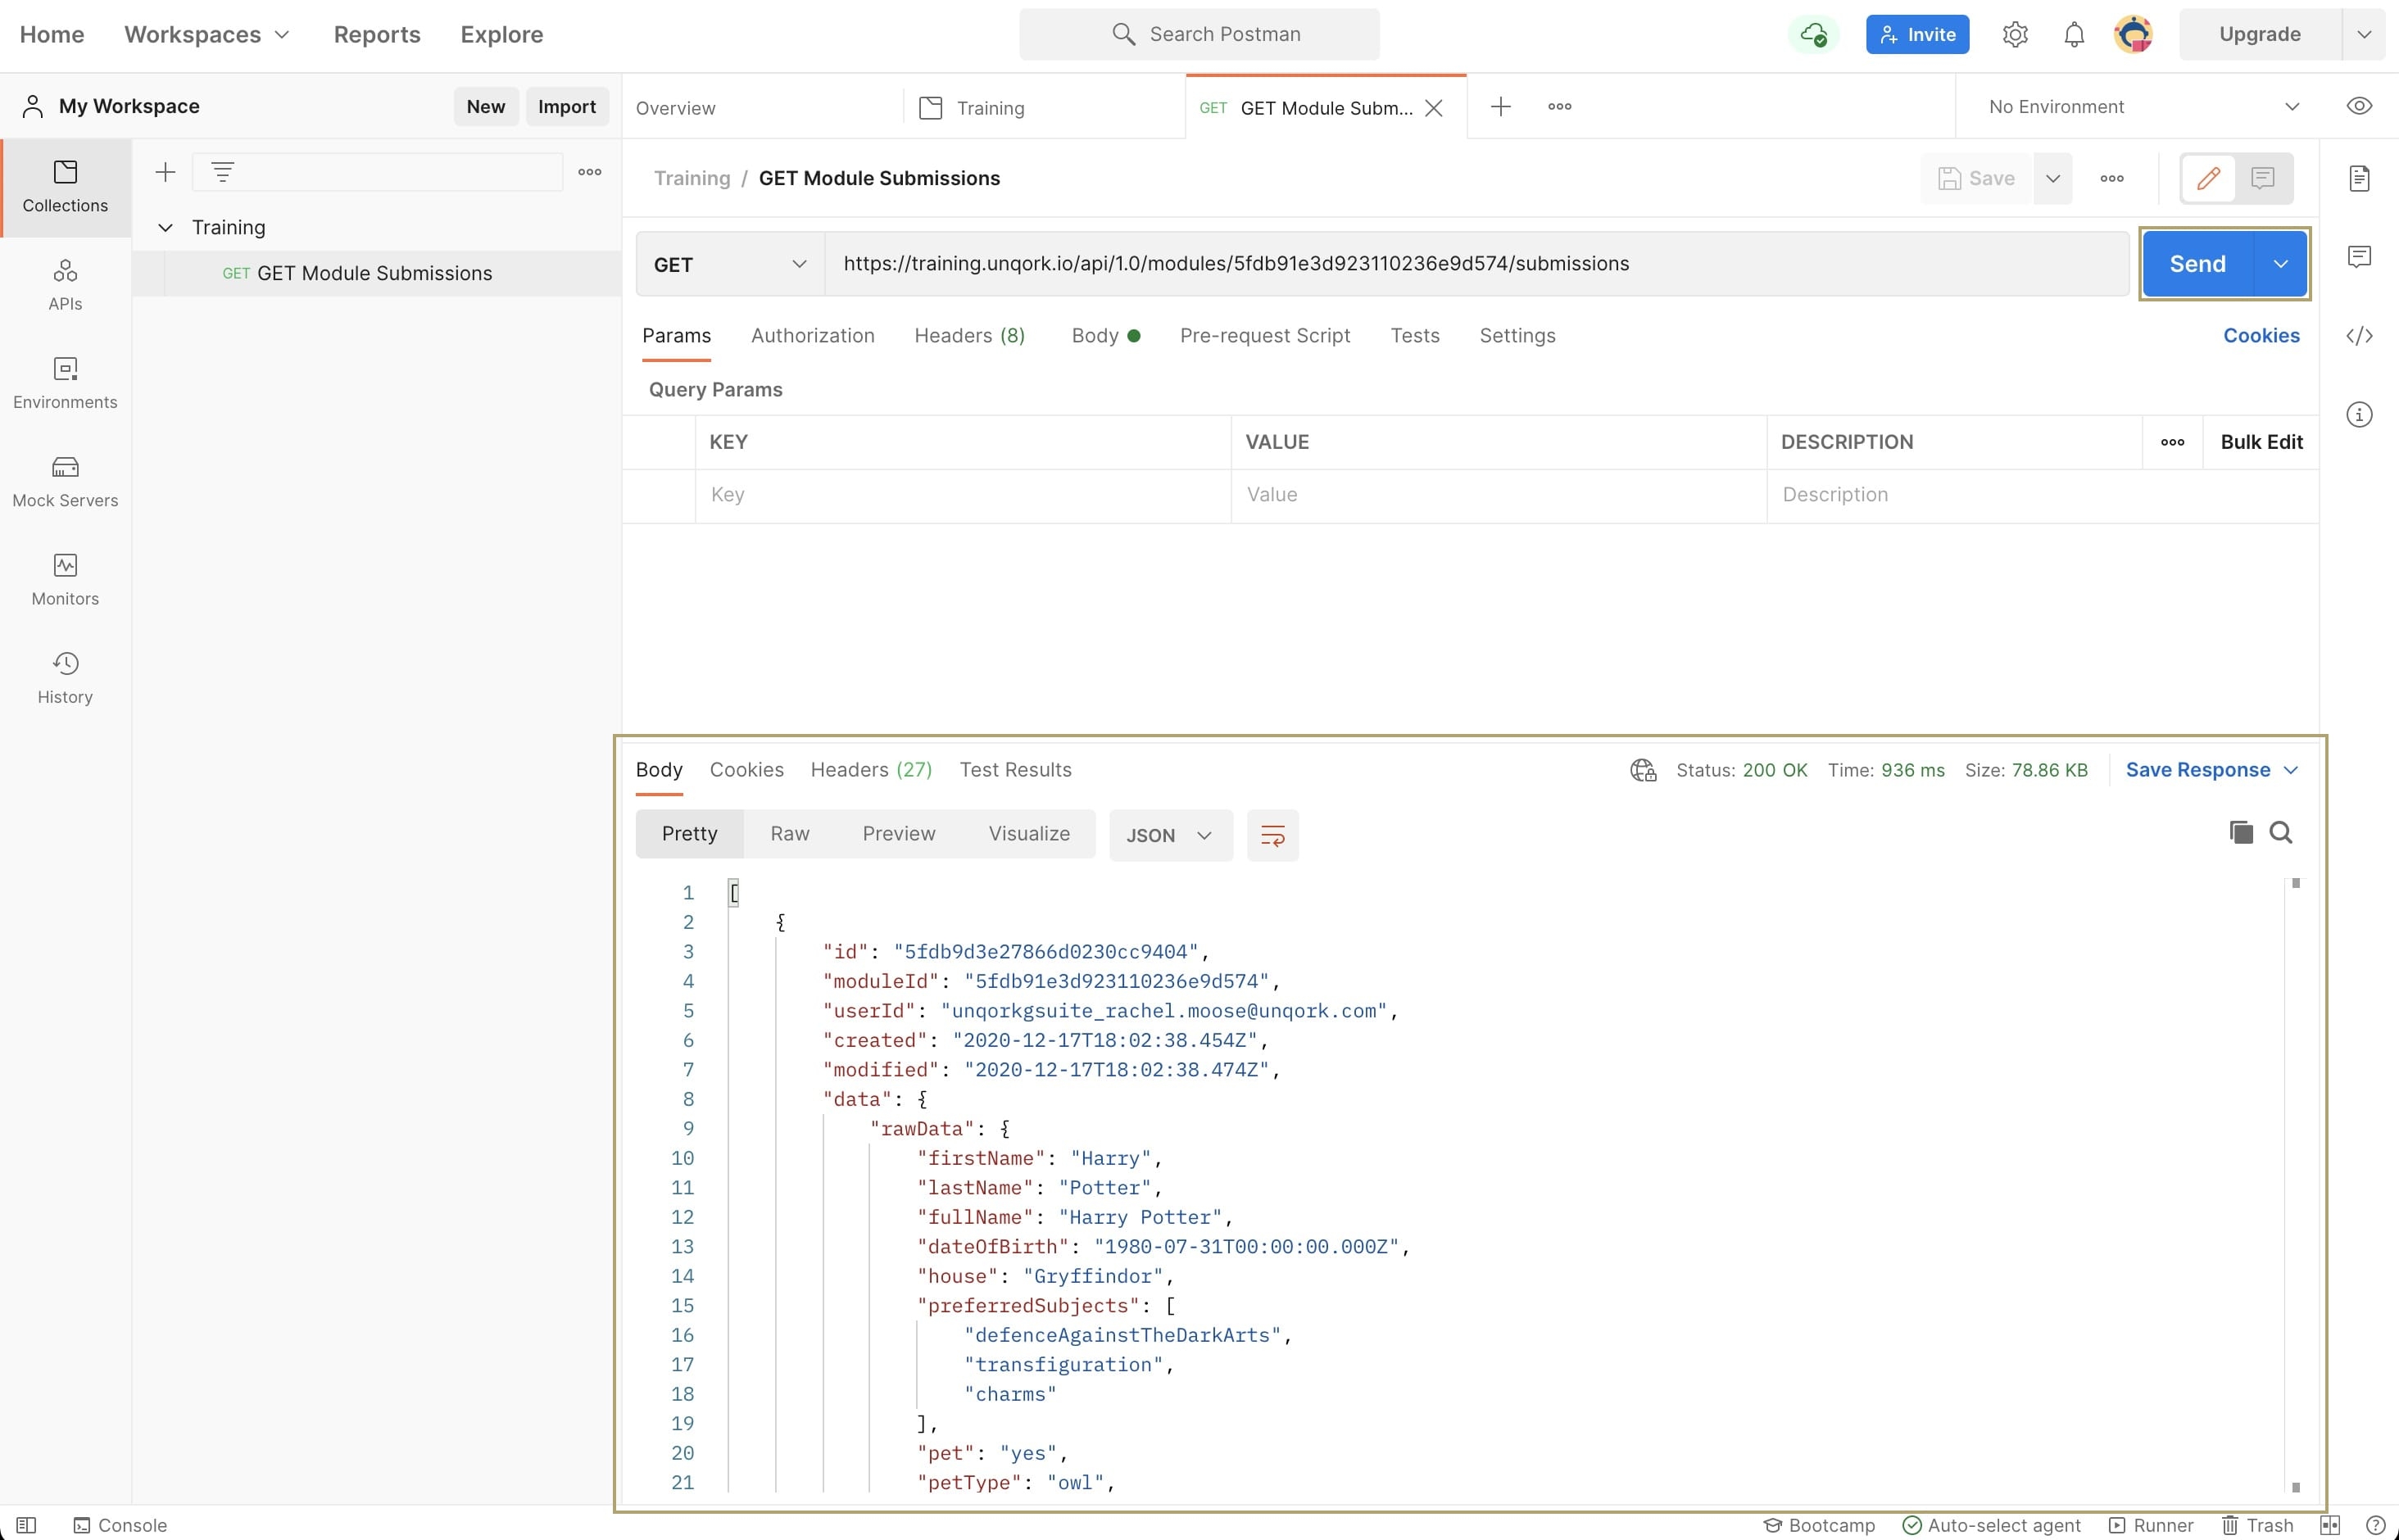
Task: Open help icon in status bar
Action: point(2376,1525)
